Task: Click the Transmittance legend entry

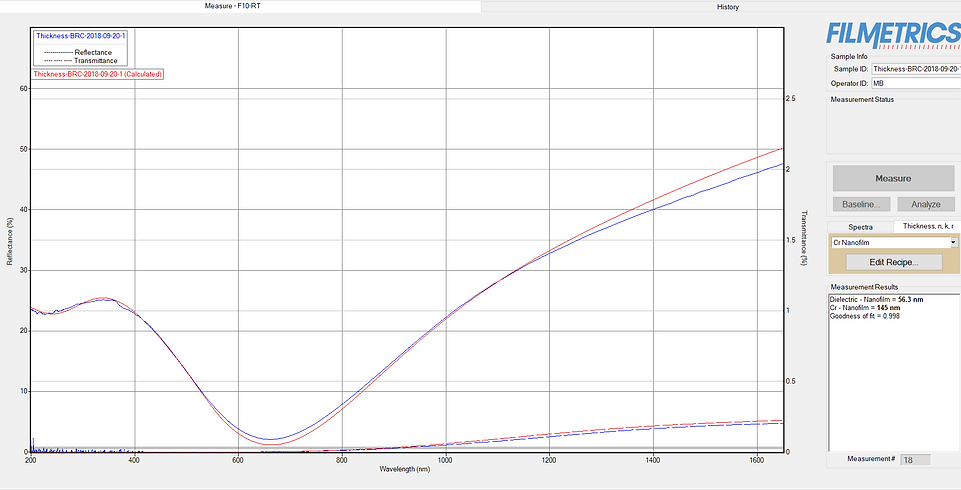Action: [x=95, y=60]
